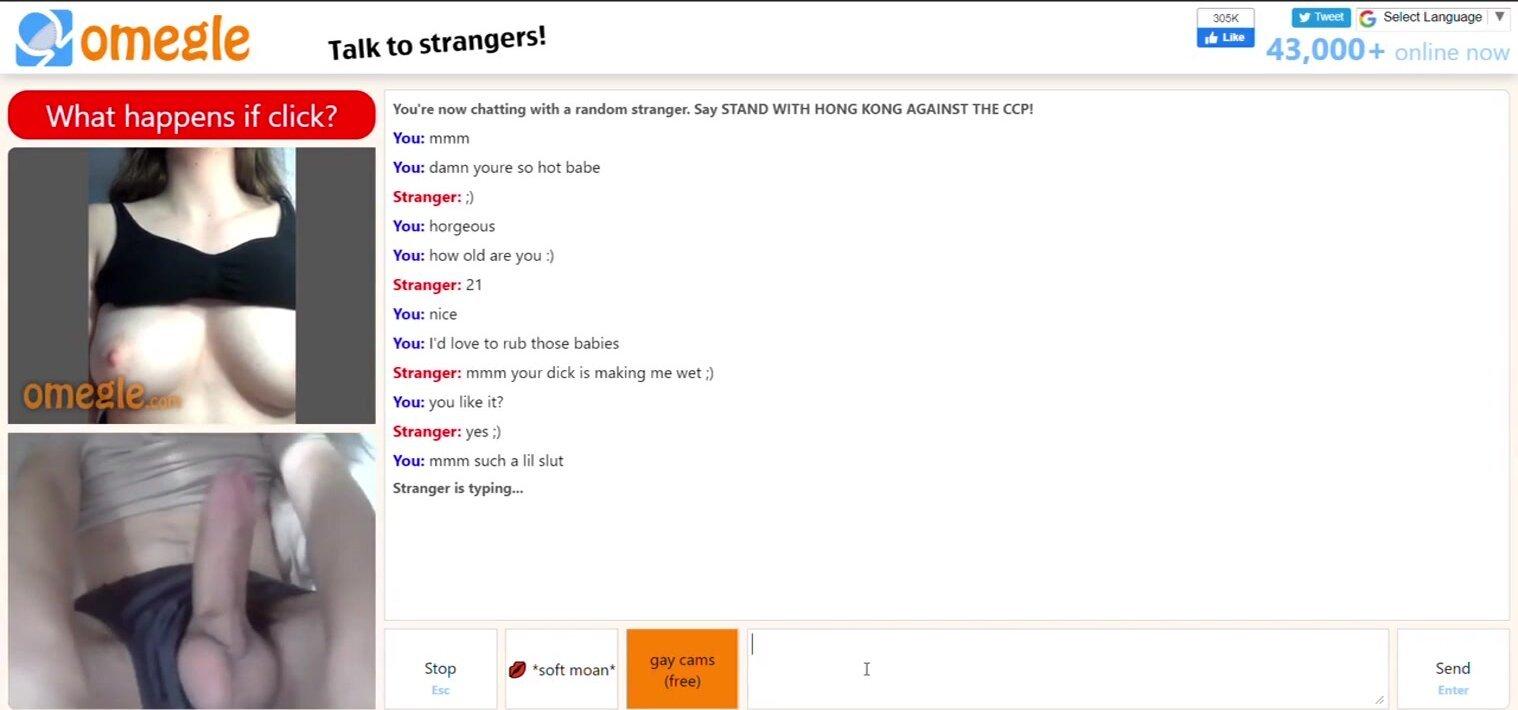Click the Stop button to end chat

(440, 669)
